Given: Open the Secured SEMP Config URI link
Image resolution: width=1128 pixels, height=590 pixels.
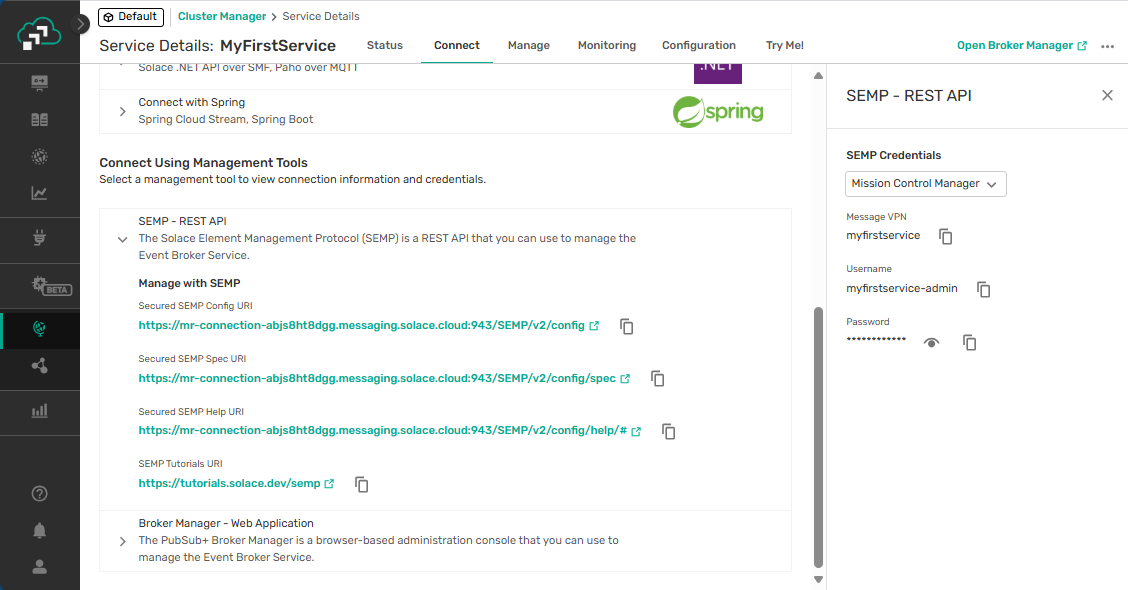Looking at the screenshot, I should click(x=368, y=325).
